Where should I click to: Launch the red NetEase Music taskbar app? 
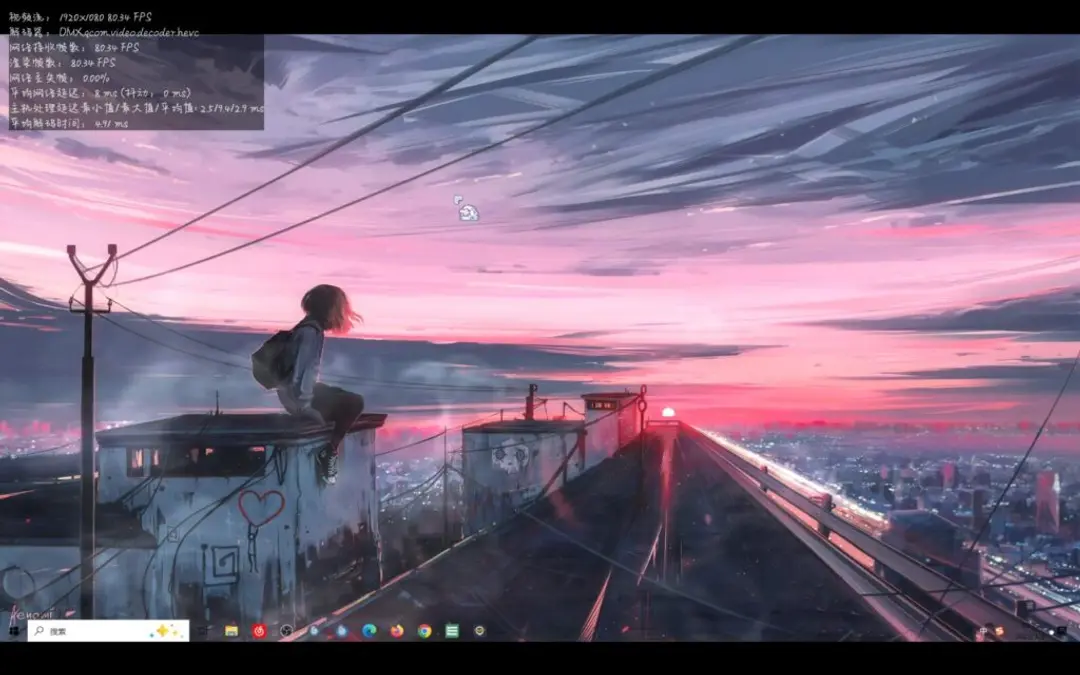pyautogui.click(x=259, y=630)
